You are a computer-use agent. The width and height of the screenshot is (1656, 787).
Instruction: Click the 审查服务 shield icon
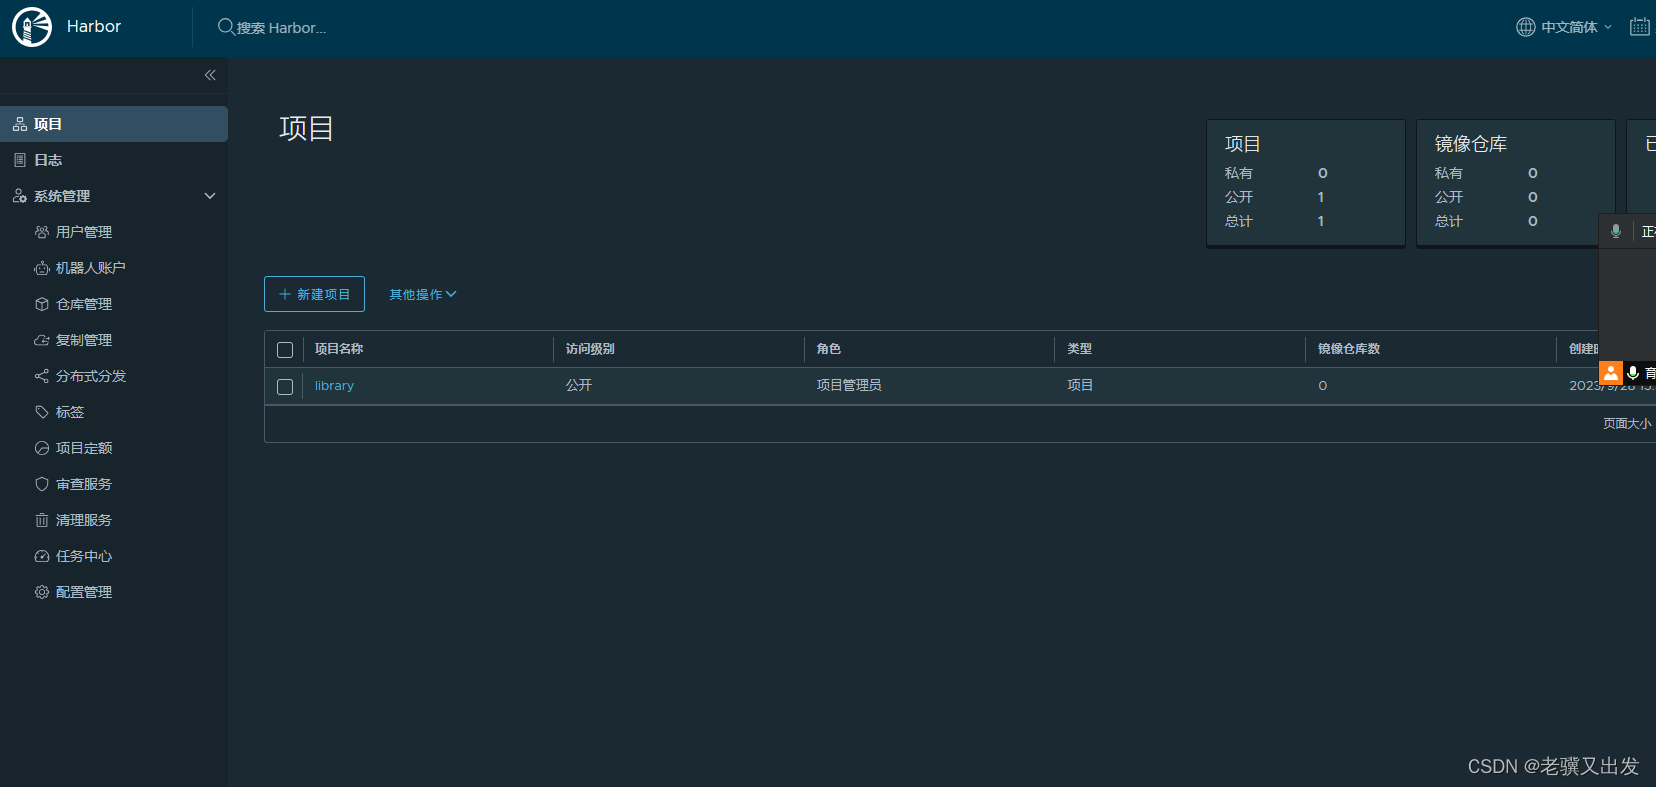pyautogui.click(x=42, y=484)
